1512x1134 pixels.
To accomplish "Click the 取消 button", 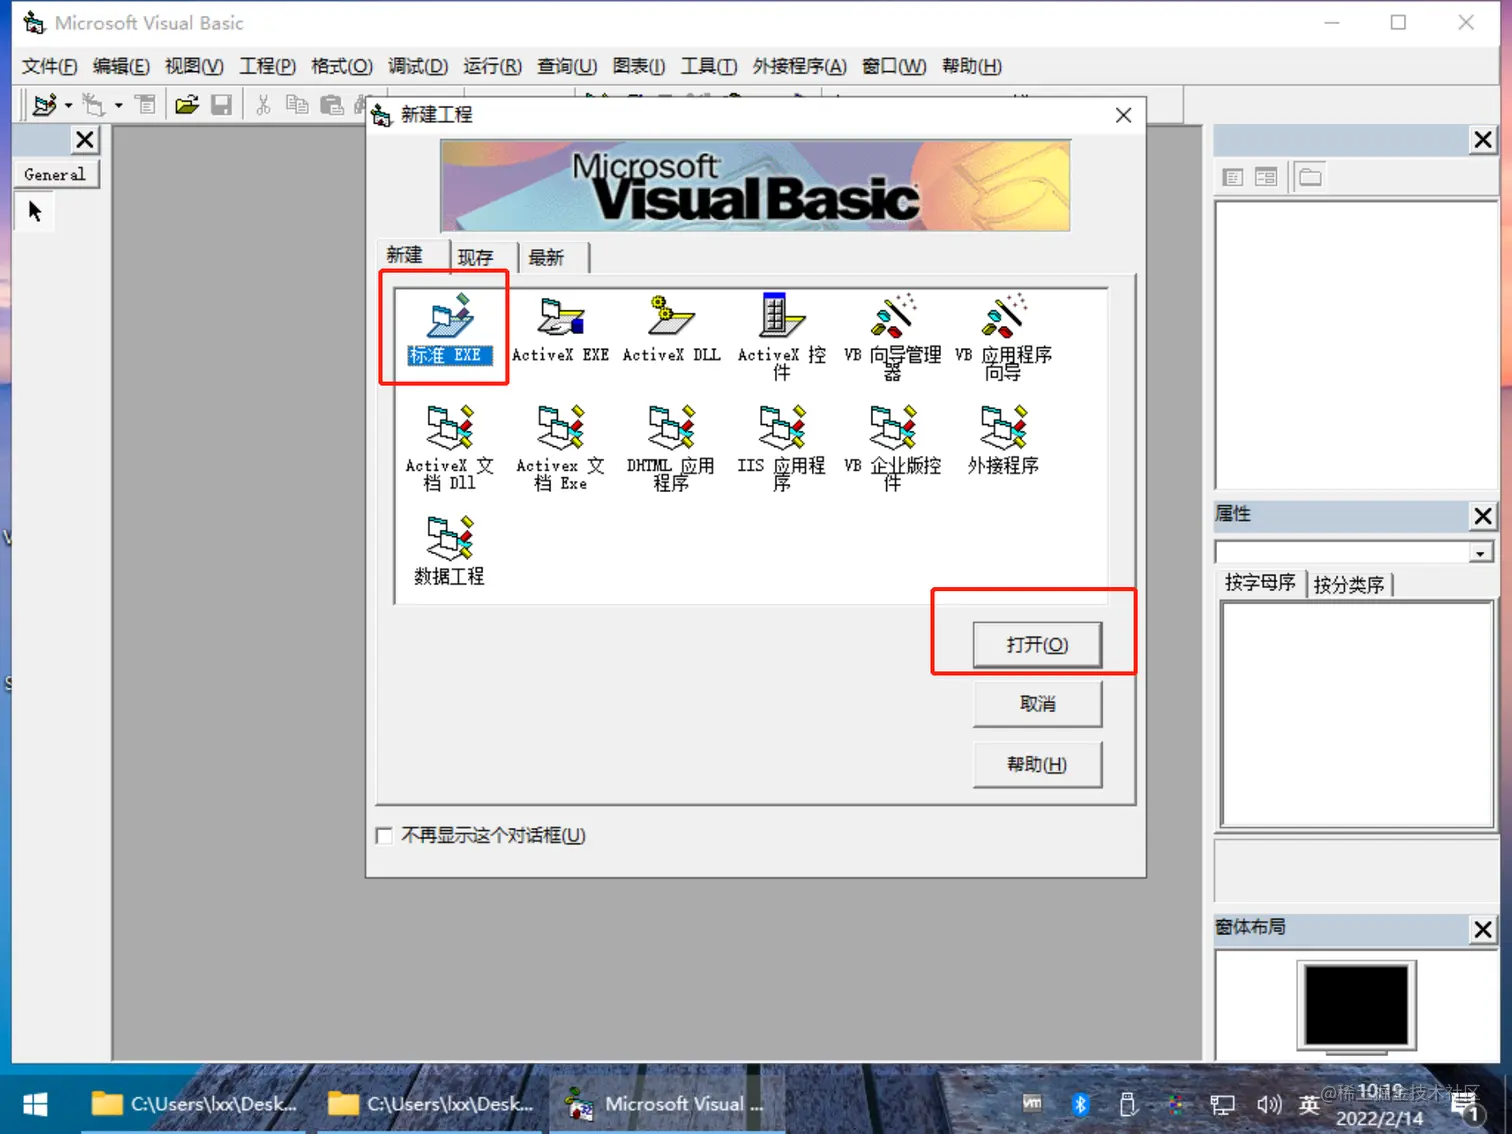I will coord(1037,704).
